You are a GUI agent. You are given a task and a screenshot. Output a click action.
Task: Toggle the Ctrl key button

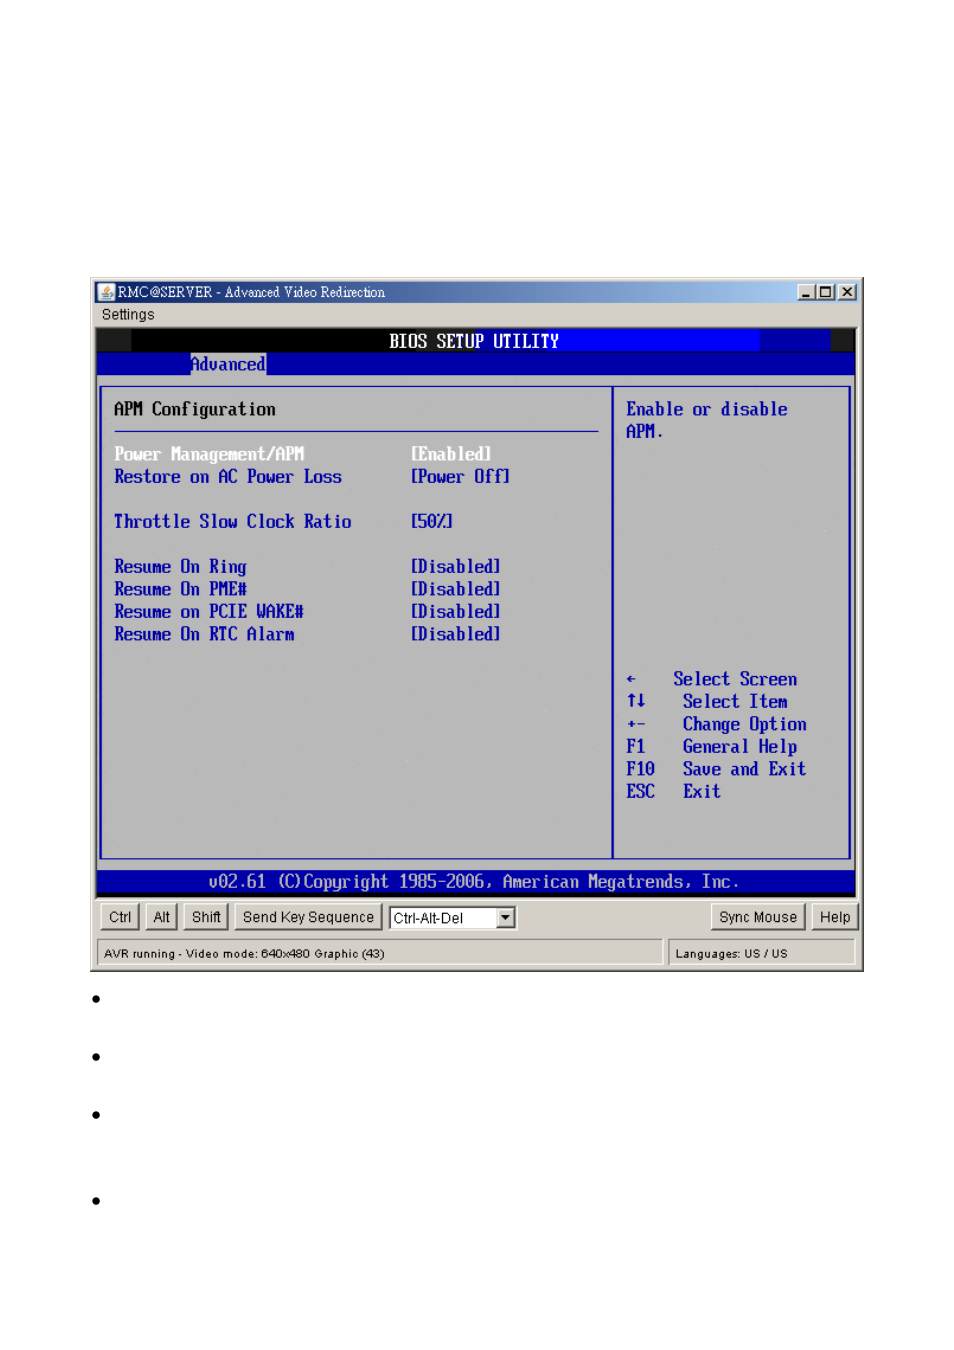coord(120,917)
